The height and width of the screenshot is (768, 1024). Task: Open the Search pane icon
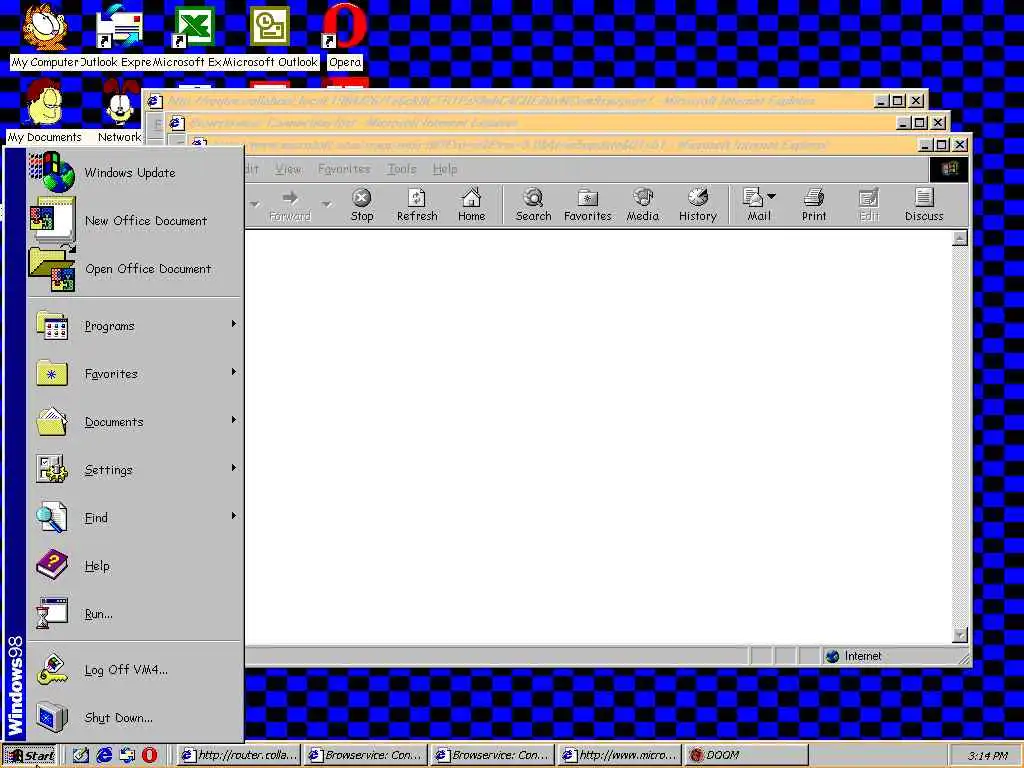click(534, 205)
